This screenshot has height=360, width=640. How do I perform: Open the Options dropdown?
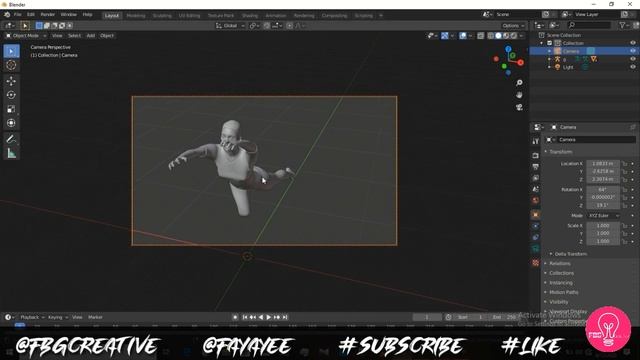[x=513, y=26]
